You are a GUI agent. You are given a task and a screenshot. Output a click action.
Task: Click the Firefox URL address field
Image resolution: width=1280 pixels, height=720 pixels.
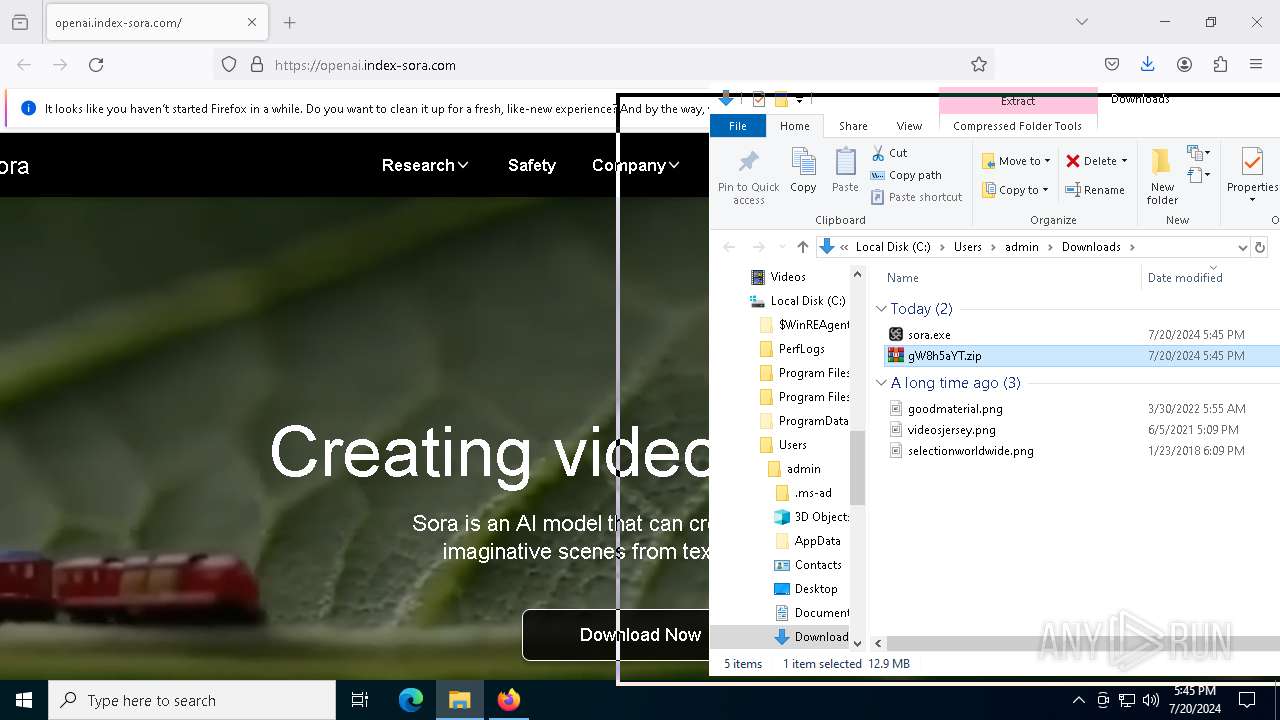click(x=605, y=65)
